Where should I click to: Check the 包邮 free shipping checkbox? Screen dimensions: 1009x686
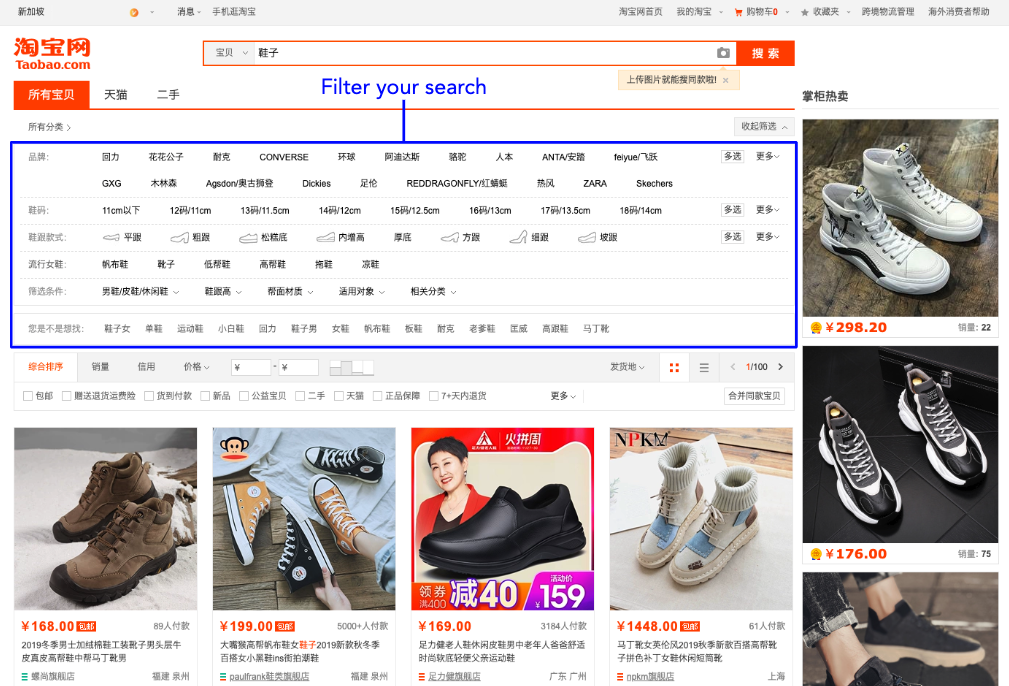[x=28, y=396]
